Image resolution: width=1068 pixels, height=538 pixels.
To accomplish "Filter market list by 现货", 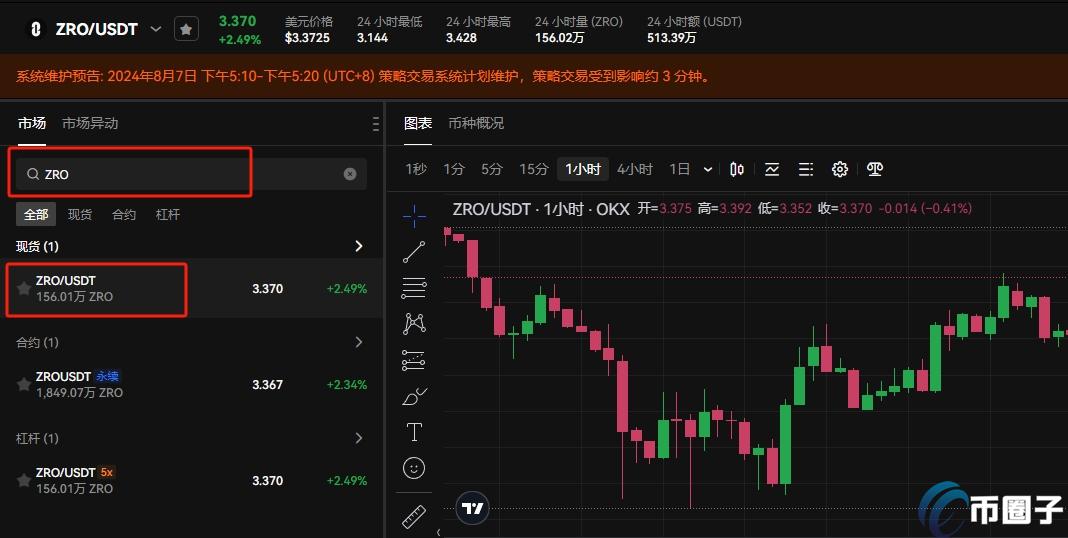I will click(80, 215).
